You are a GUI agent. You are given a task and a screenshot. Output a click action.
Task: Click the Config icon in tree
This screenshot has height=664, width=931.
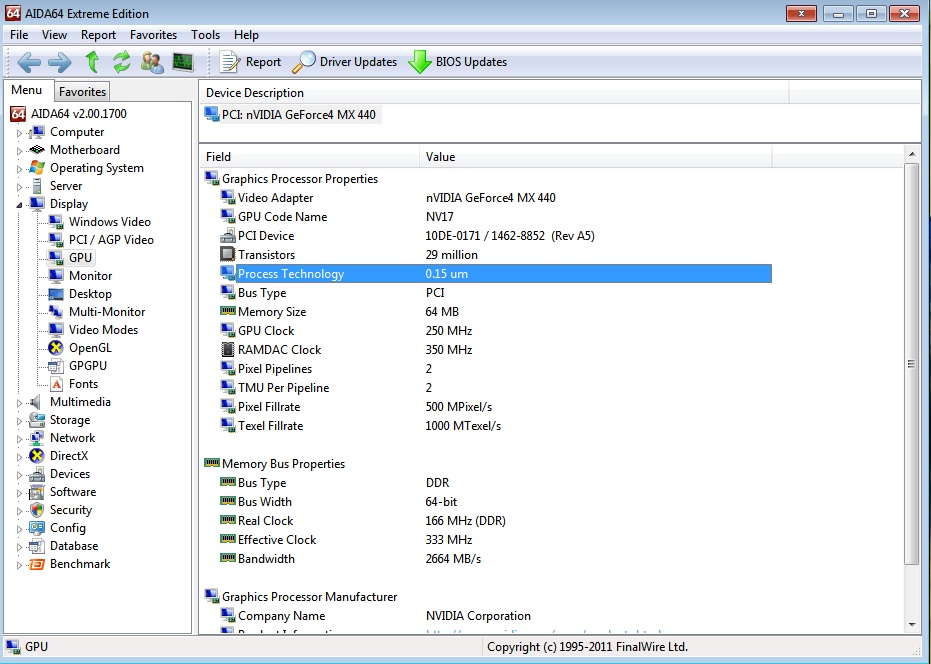37,528
